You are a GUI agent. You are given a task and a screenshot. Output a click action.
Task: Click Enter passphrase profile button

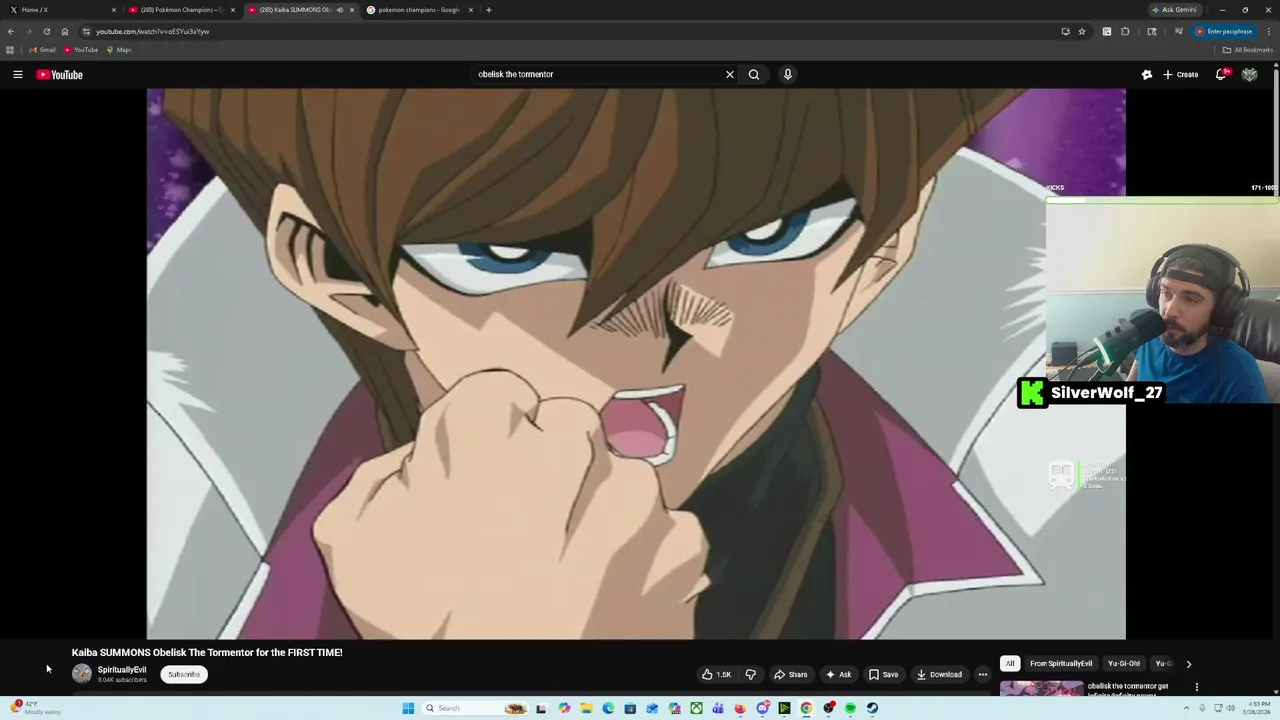click(x=1224, y=31)
